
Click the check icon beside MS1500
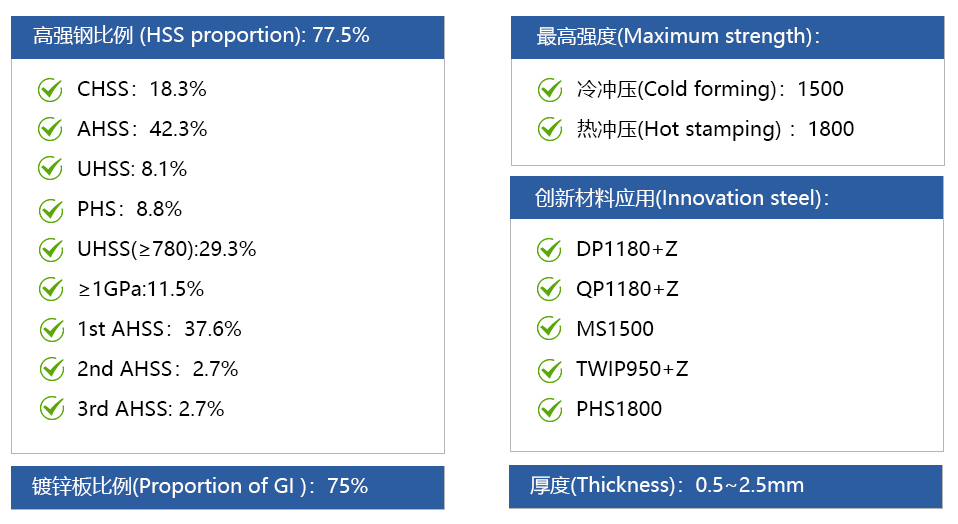(549, 329)
